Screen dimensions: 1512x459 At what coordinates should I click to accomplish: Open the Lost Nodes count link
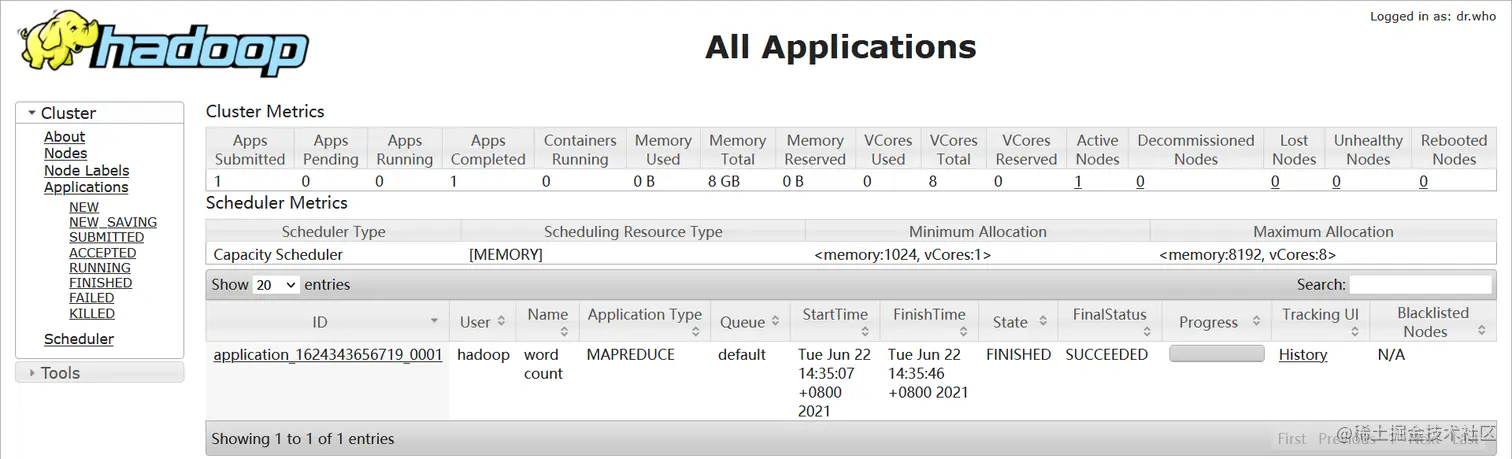pos(1275,182)
